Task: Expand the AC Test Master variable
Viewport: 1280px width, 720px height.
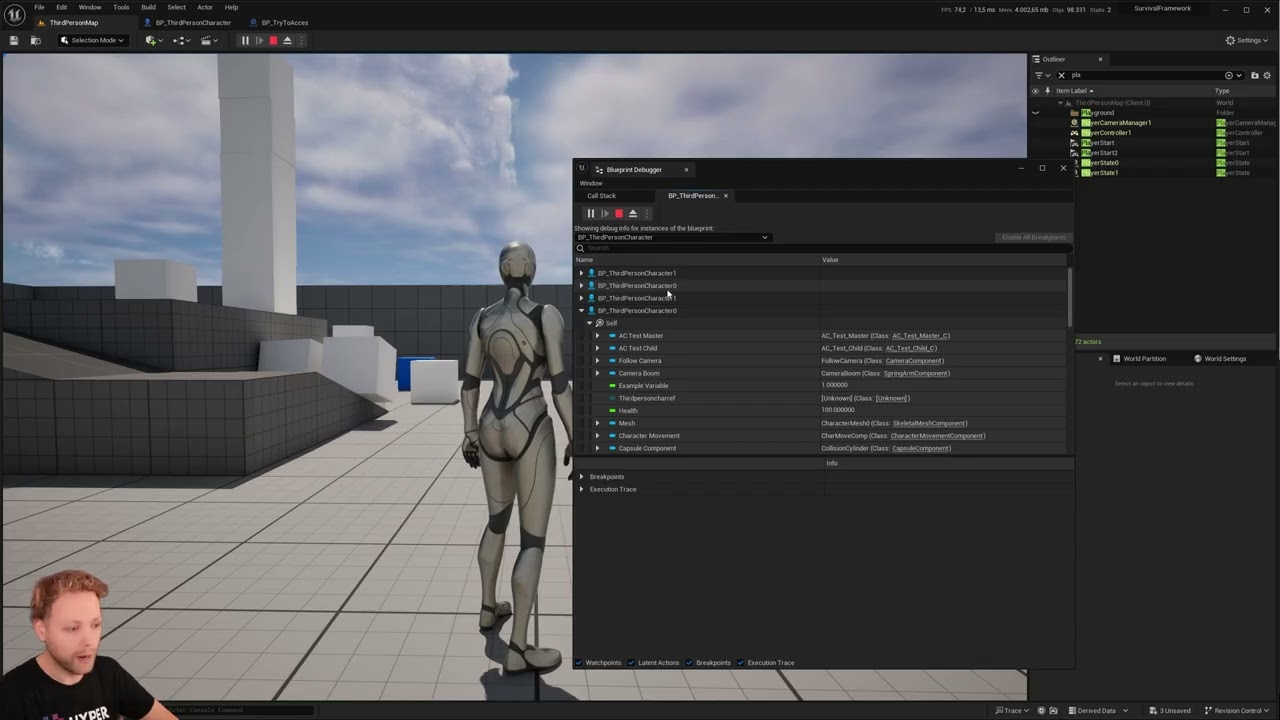Action: click(x=597, y=336)
